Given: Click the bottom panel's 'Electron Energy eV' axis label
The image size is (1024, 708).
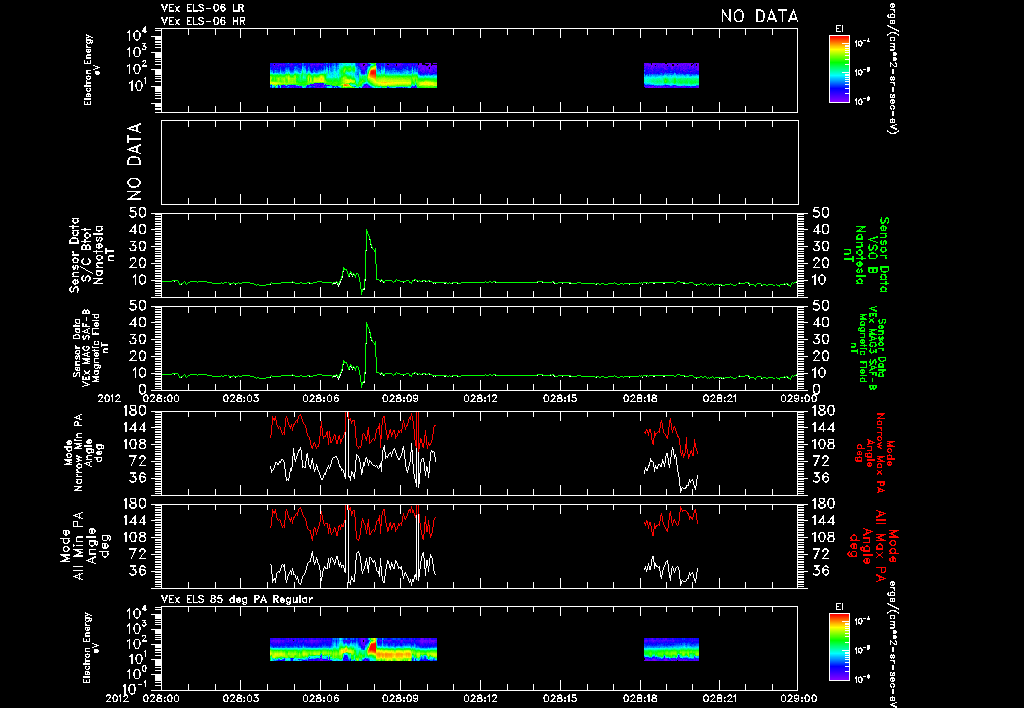Looking at the screenshot, I should (x=92, y=648).
